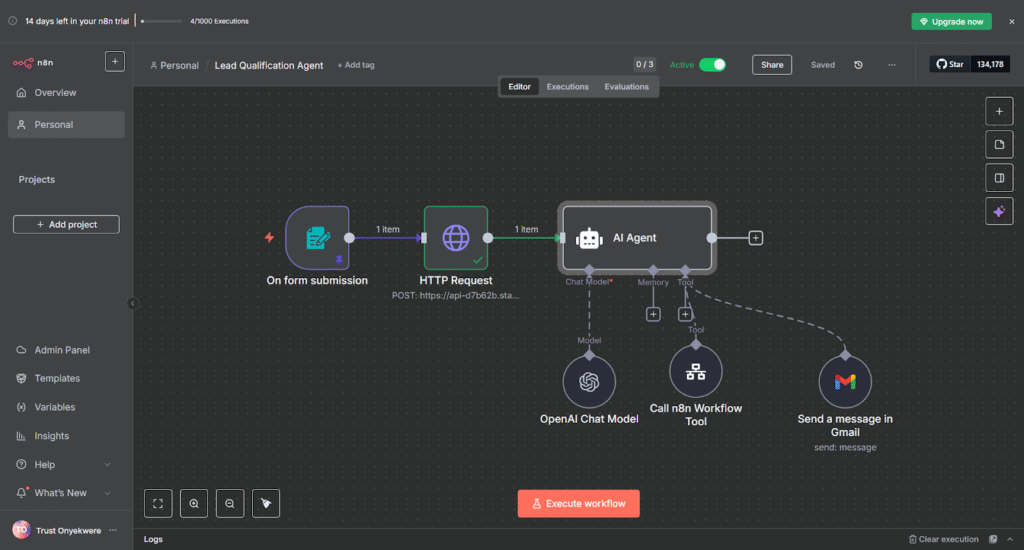Screen dimensions: 1024x550
Task: Click the zoom in magnifier icon
Action: coord(194,504)
